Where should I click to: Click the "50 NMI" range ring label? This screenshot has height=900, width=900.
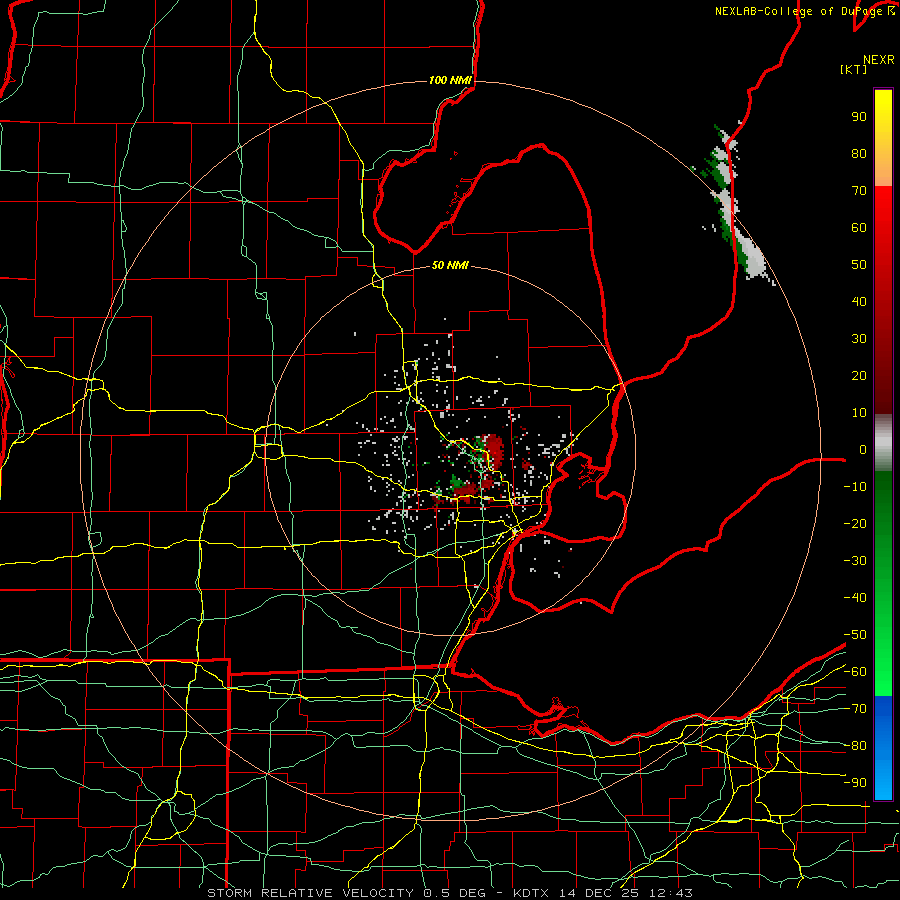coord(451,265)
